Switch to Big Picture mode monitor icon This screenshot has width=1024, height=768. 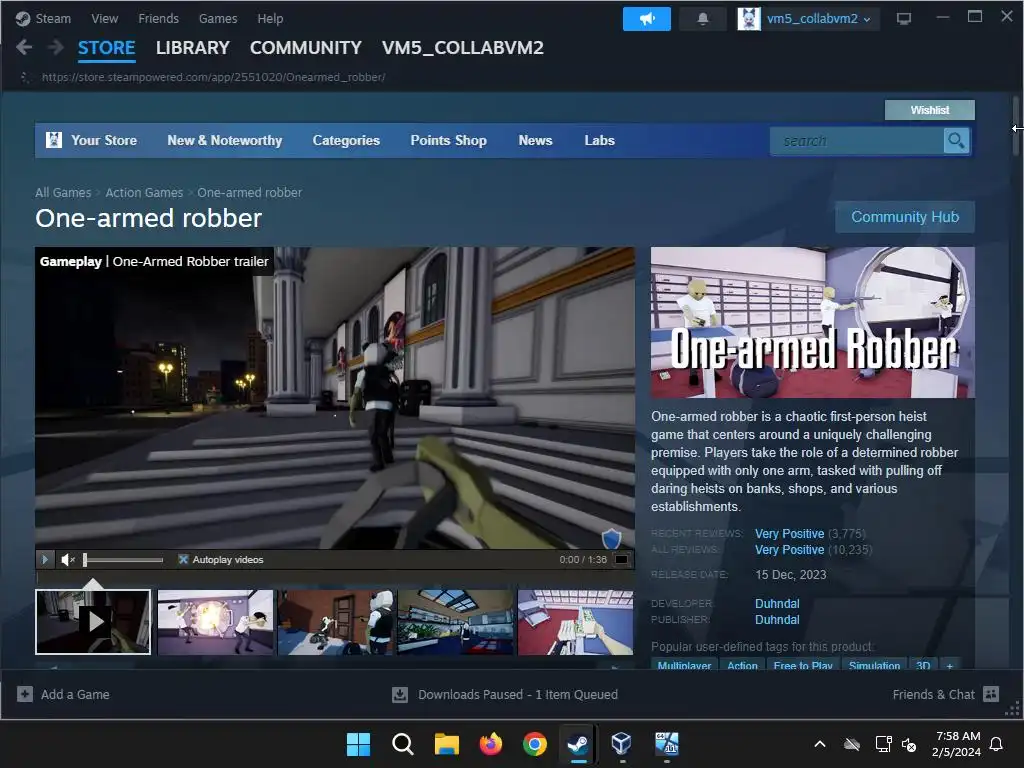(904, 19)
